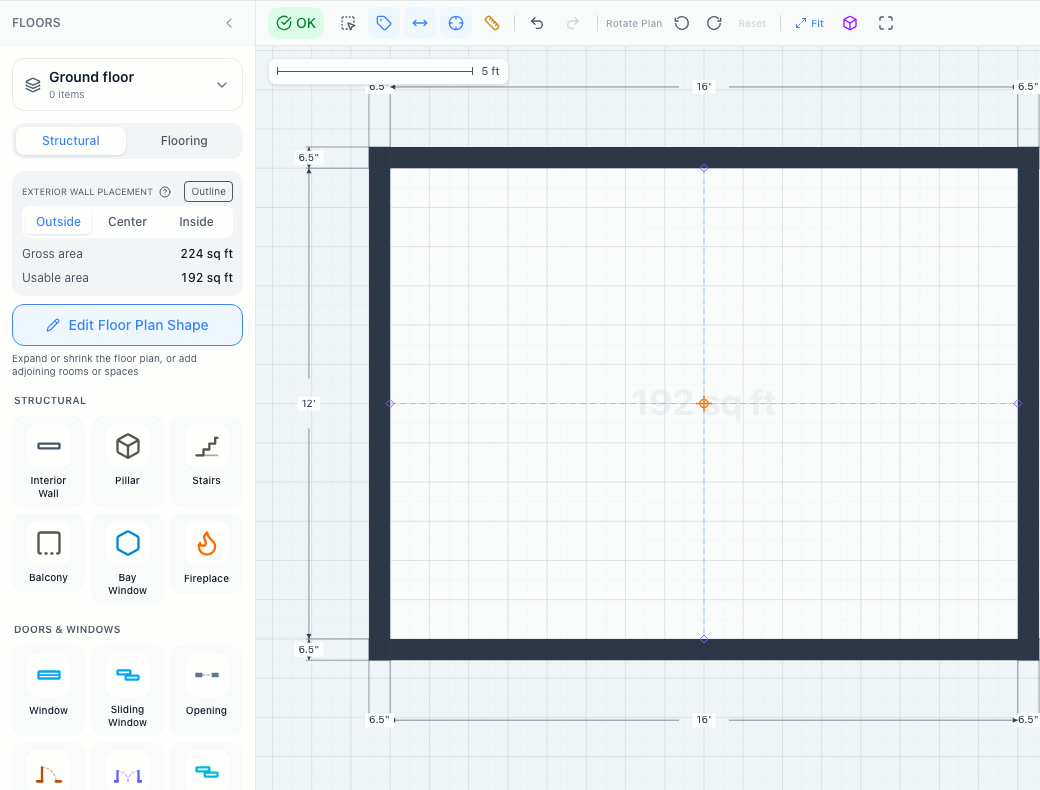Open exterior wall placement help
This screenshot has height=790, width=1040.
(165, 192)
